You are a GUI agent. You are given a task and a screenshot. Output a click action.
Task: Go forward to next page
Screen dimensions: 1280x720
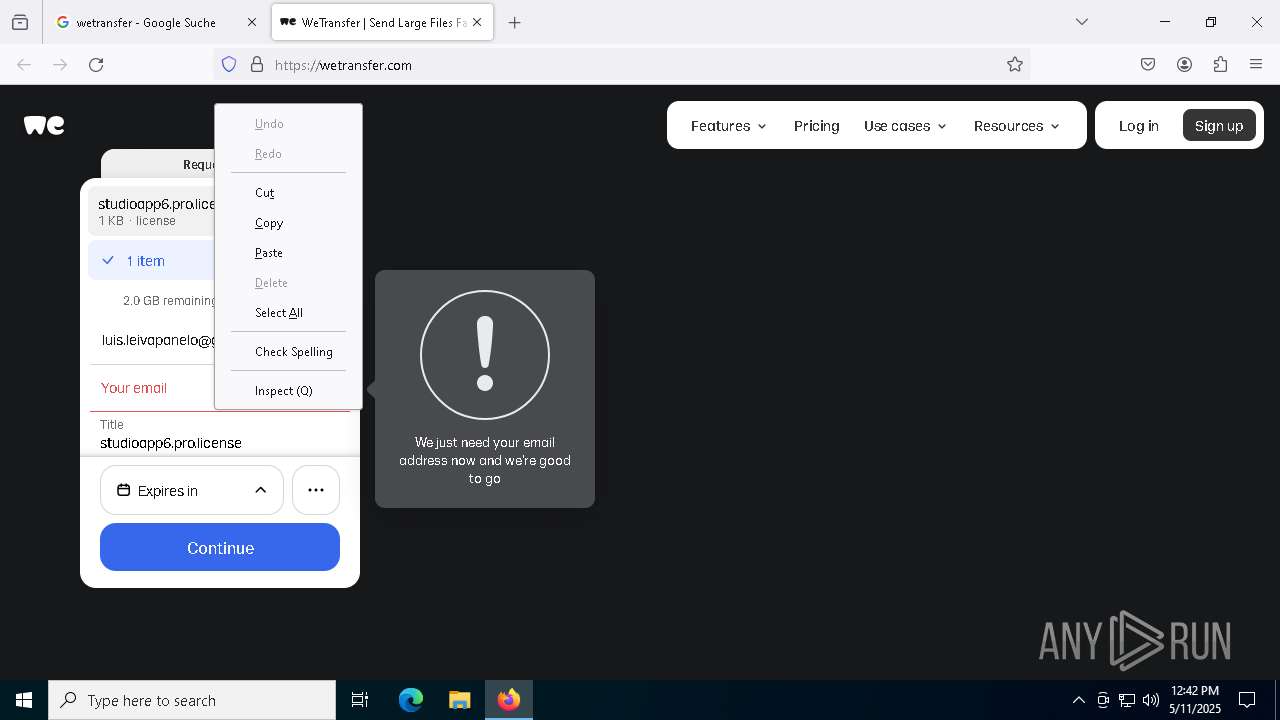tap(60, 65)
